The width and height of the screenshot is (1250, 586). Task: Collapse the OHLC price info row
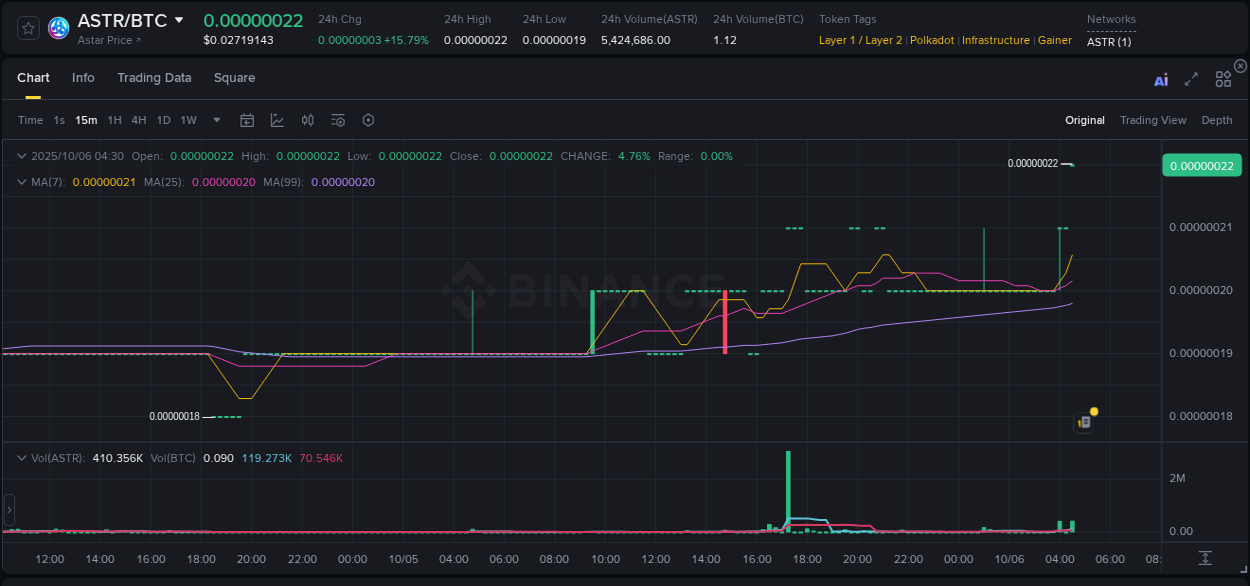coord(22,156)
